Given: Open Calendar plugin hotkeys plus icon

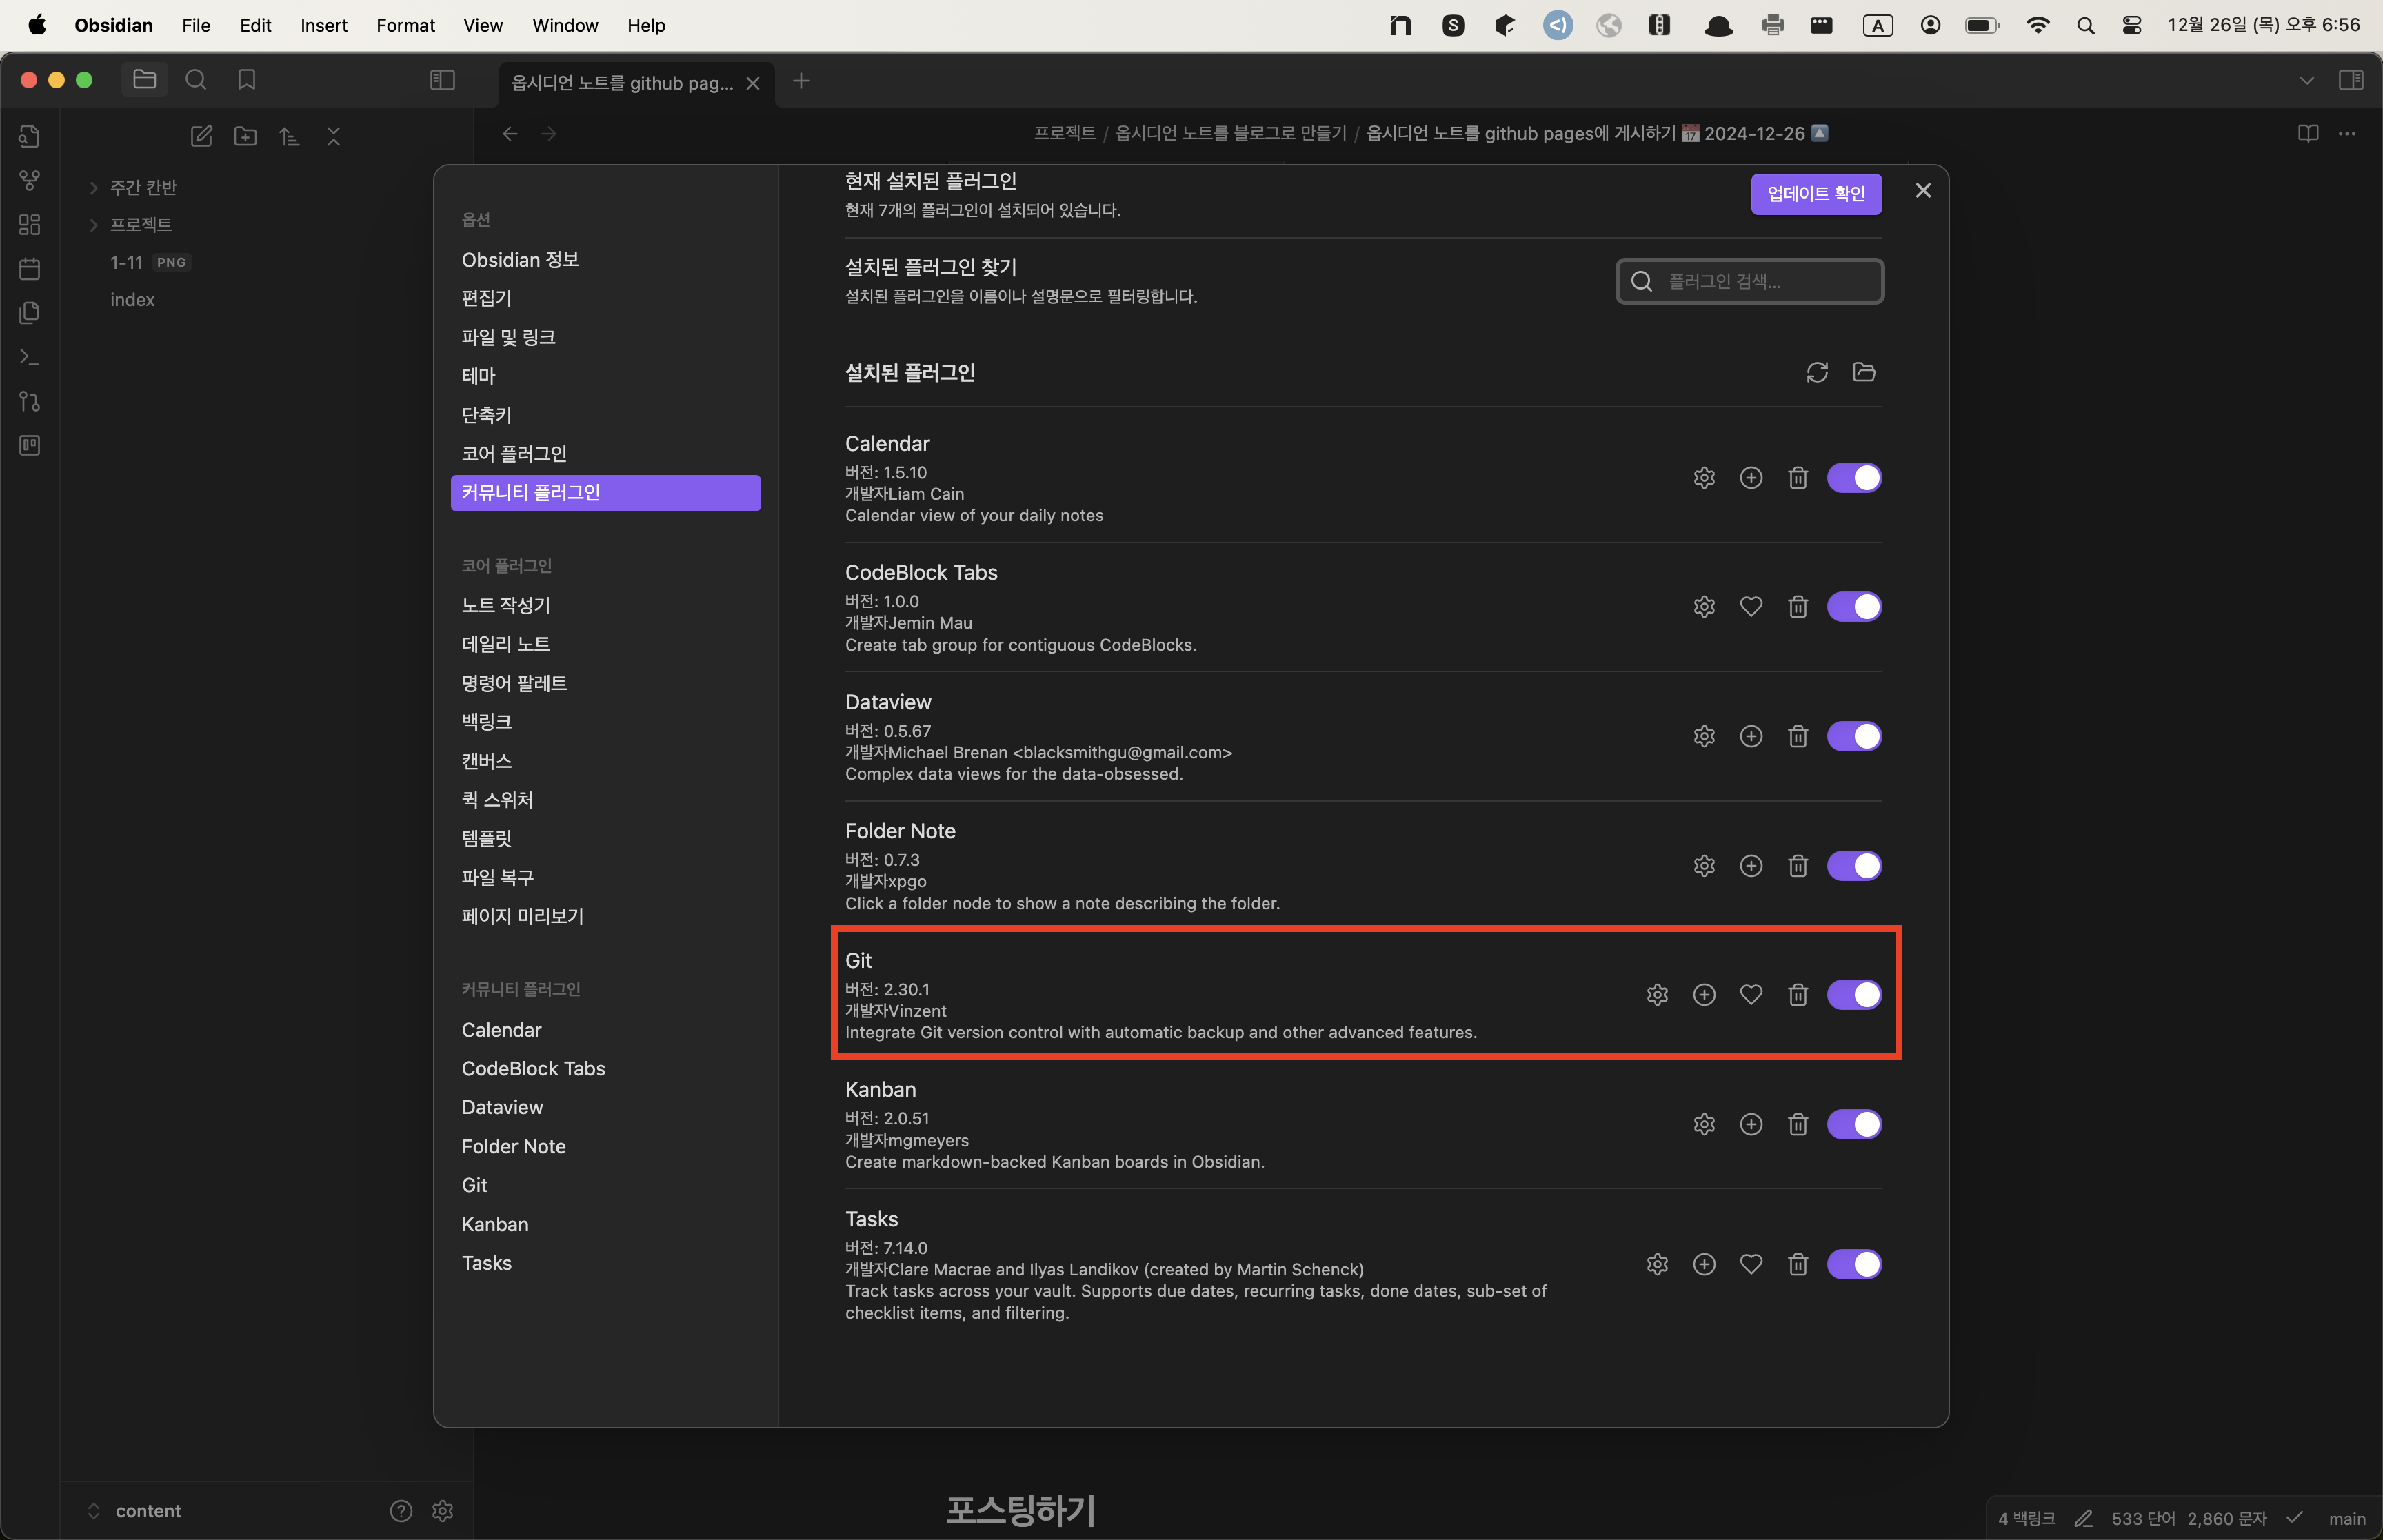Looking at the screenshot, I should point(1751,478).
